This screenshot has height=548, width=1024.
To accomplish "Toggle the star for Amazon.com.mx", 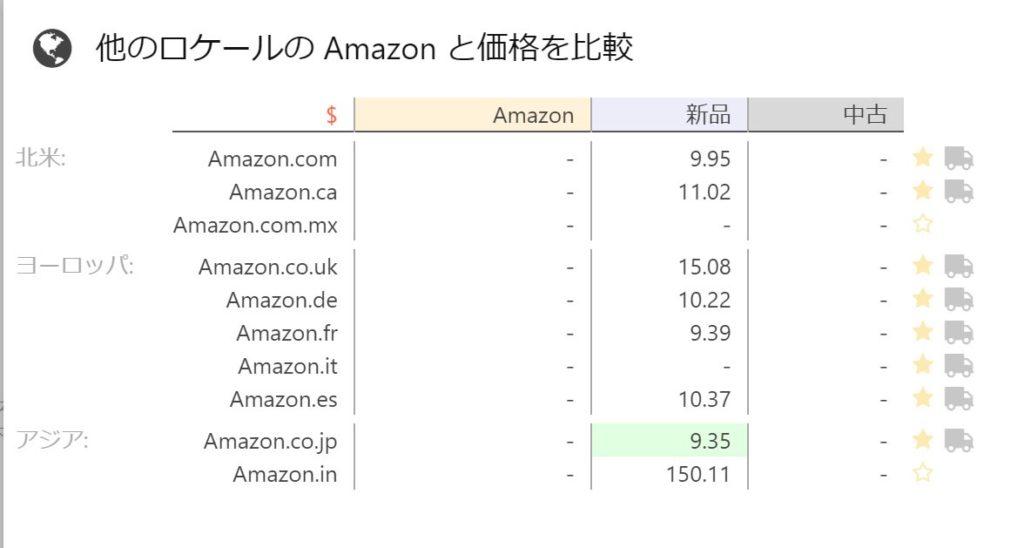I will point(922,224).
